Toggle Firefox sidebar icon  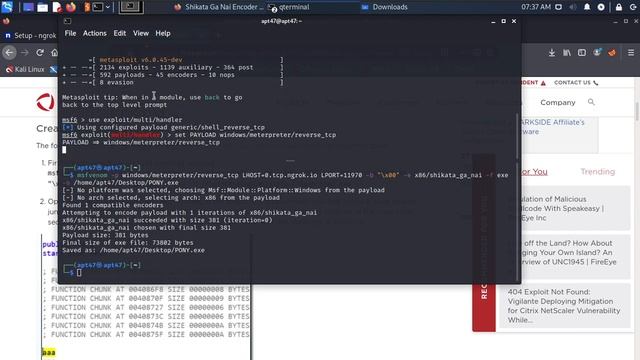click(x=582, y=53)
